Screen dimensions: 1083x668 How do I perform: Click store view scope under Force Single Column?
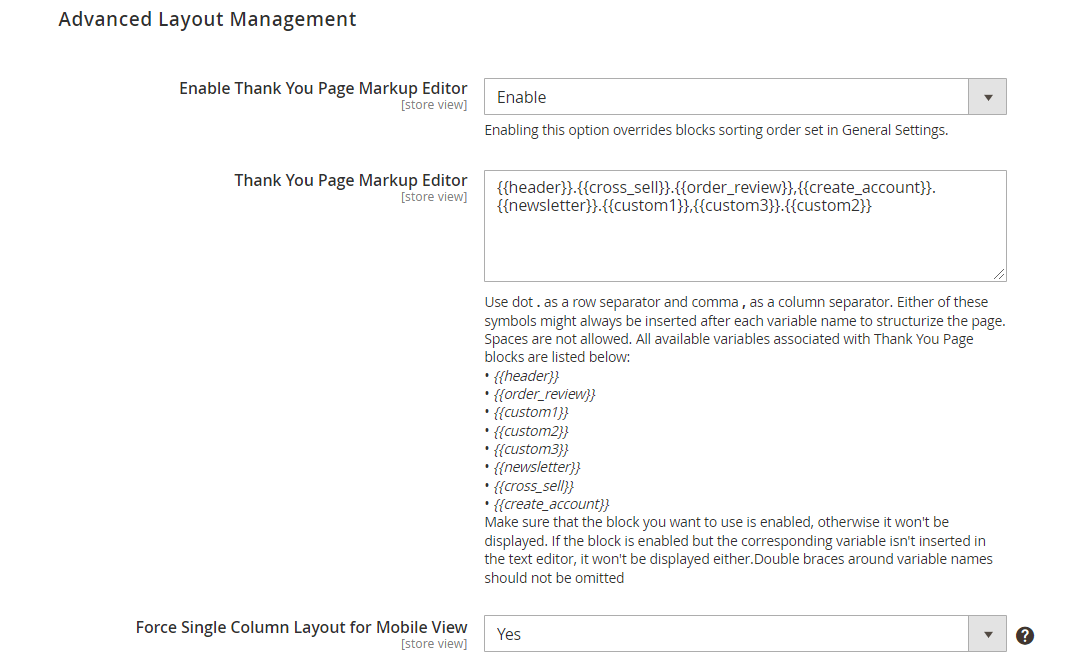pyautogui.click(x=434, y=644)
